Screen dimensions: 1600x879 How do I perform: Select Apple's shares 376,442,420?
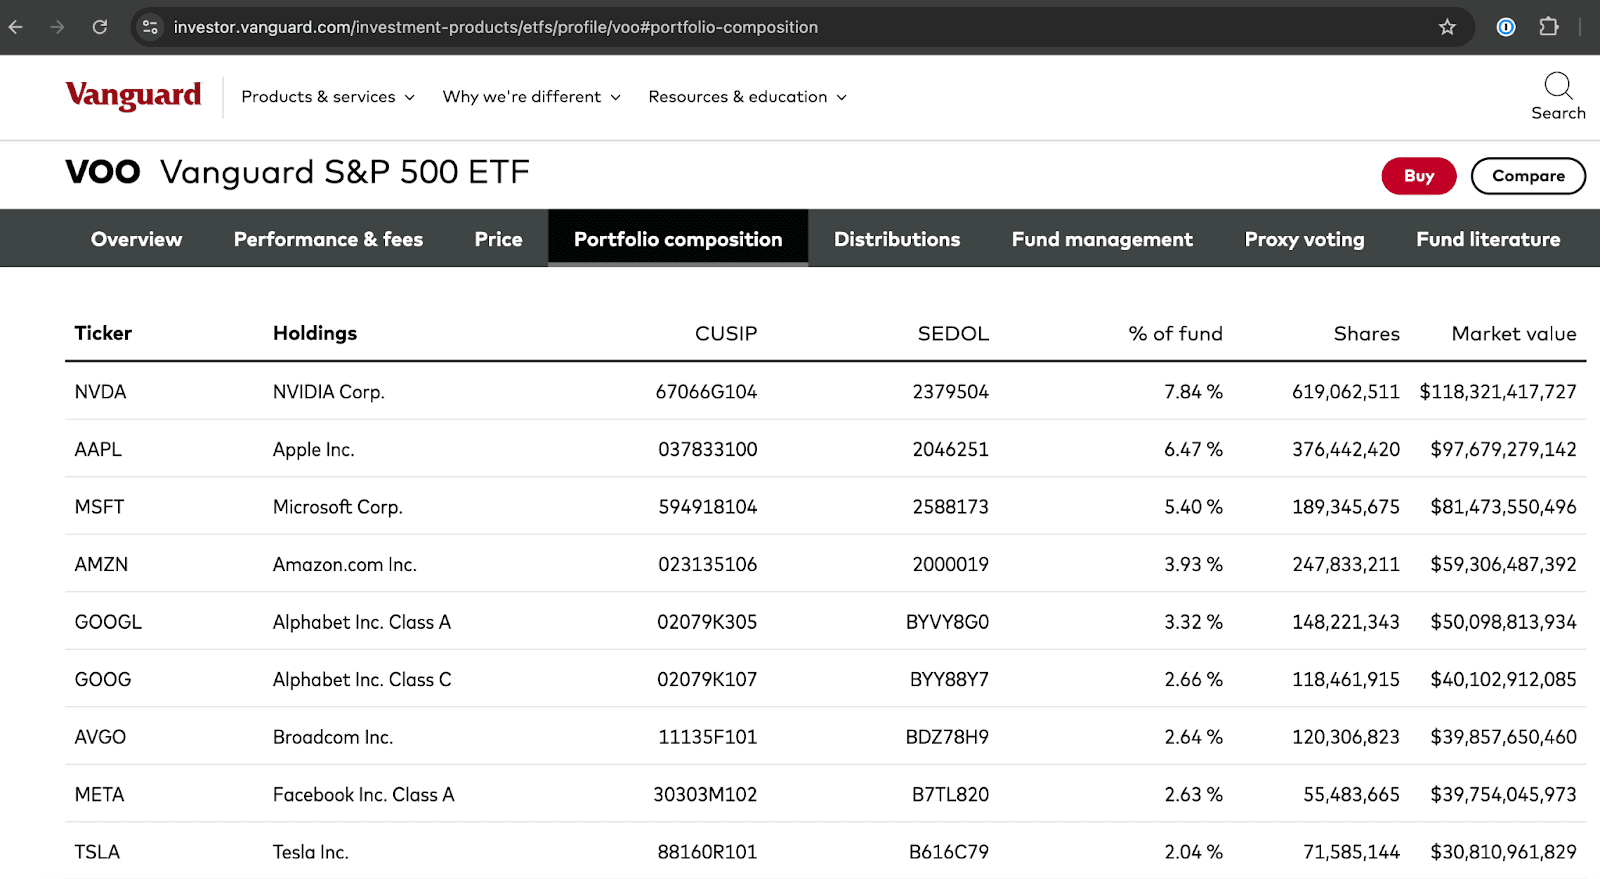coord(1346,449)
